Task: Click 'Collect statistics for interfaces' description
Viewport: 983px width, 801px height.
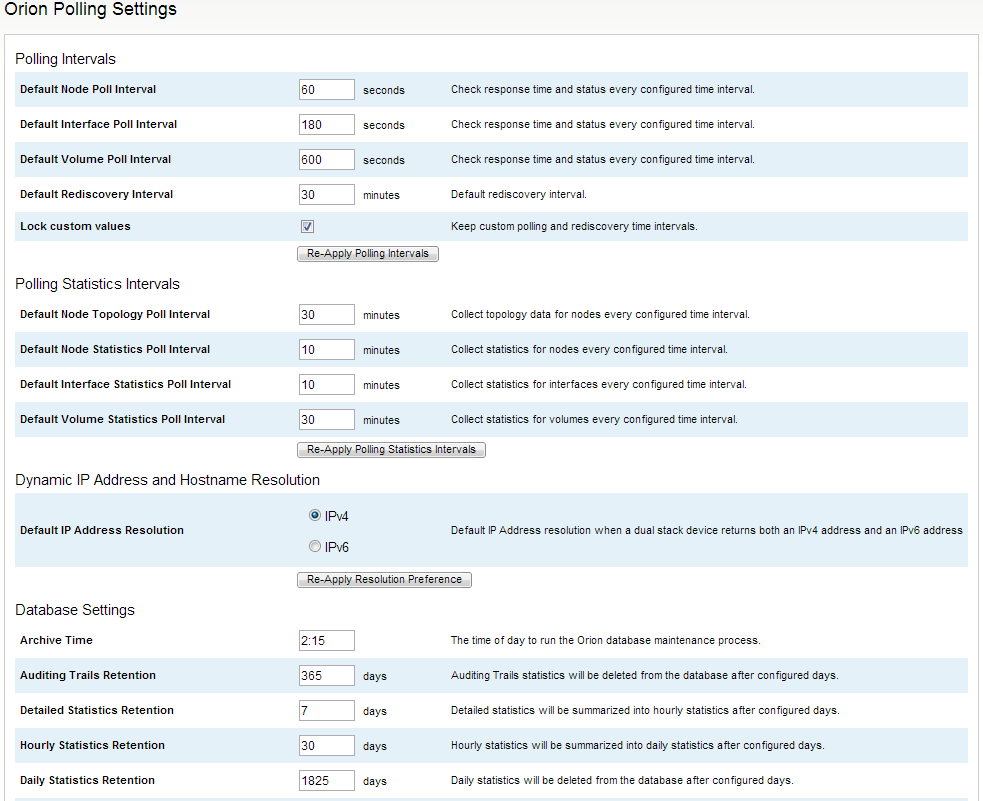Action: tap(599, 384)
